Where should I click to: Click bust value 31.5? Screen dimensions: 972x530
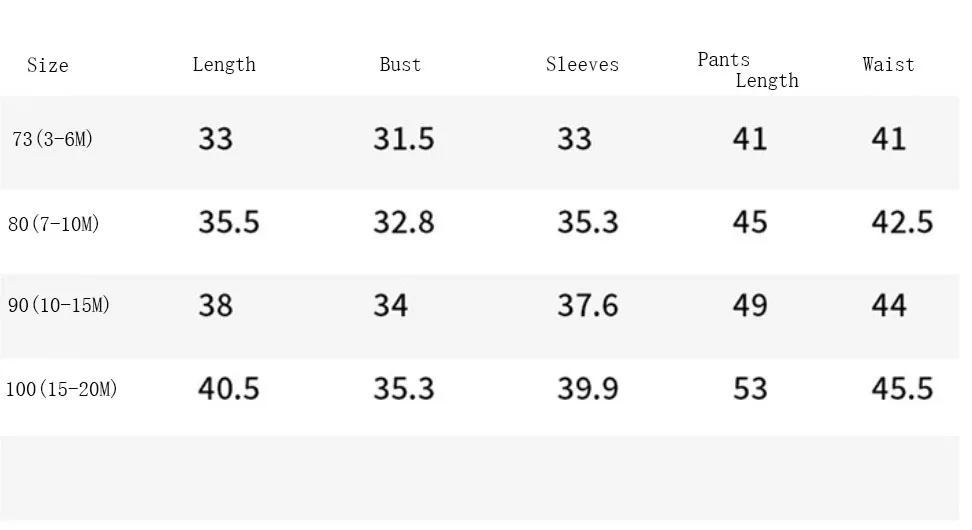(404, 138)
